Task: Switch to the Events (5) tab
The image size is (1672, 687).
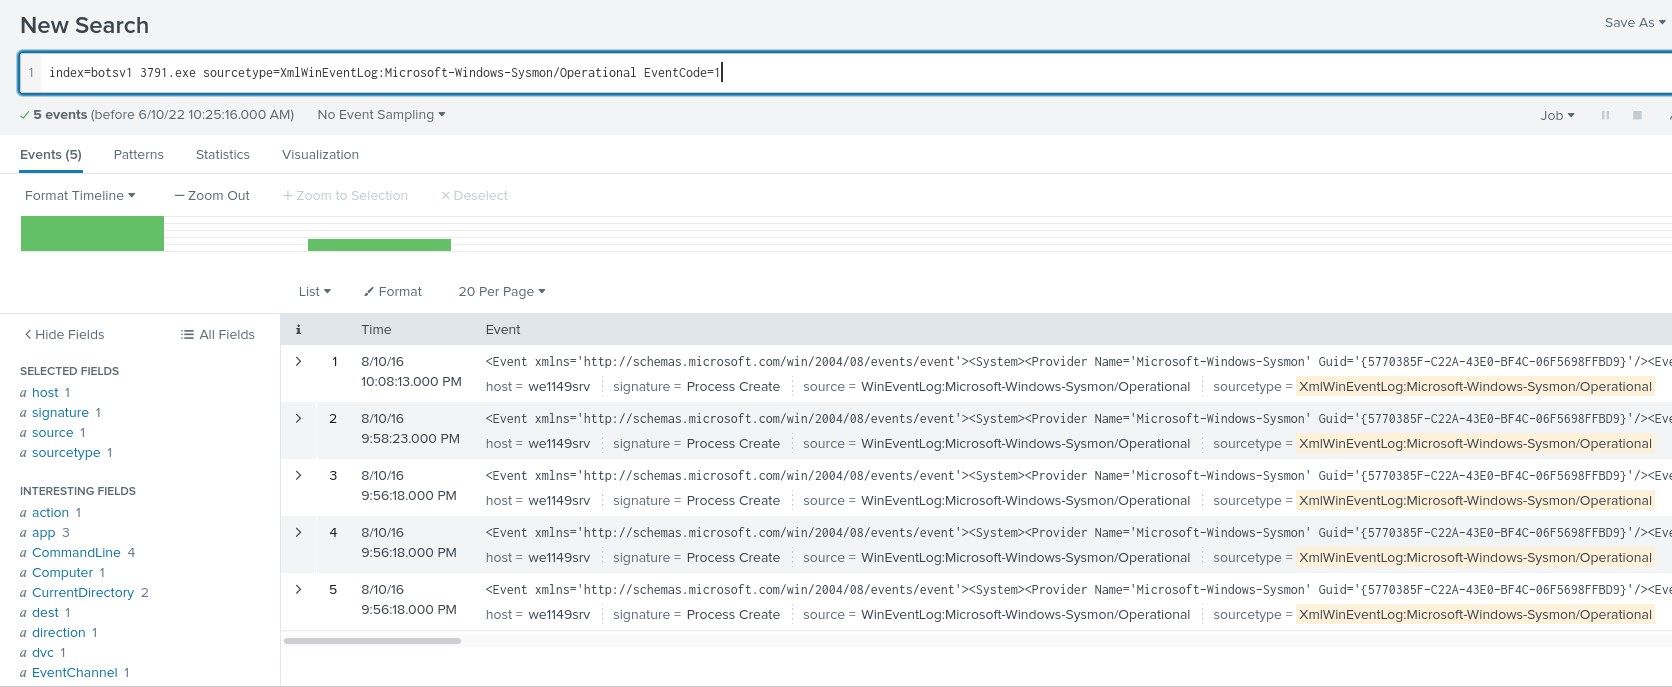Action: click(51, 154)
